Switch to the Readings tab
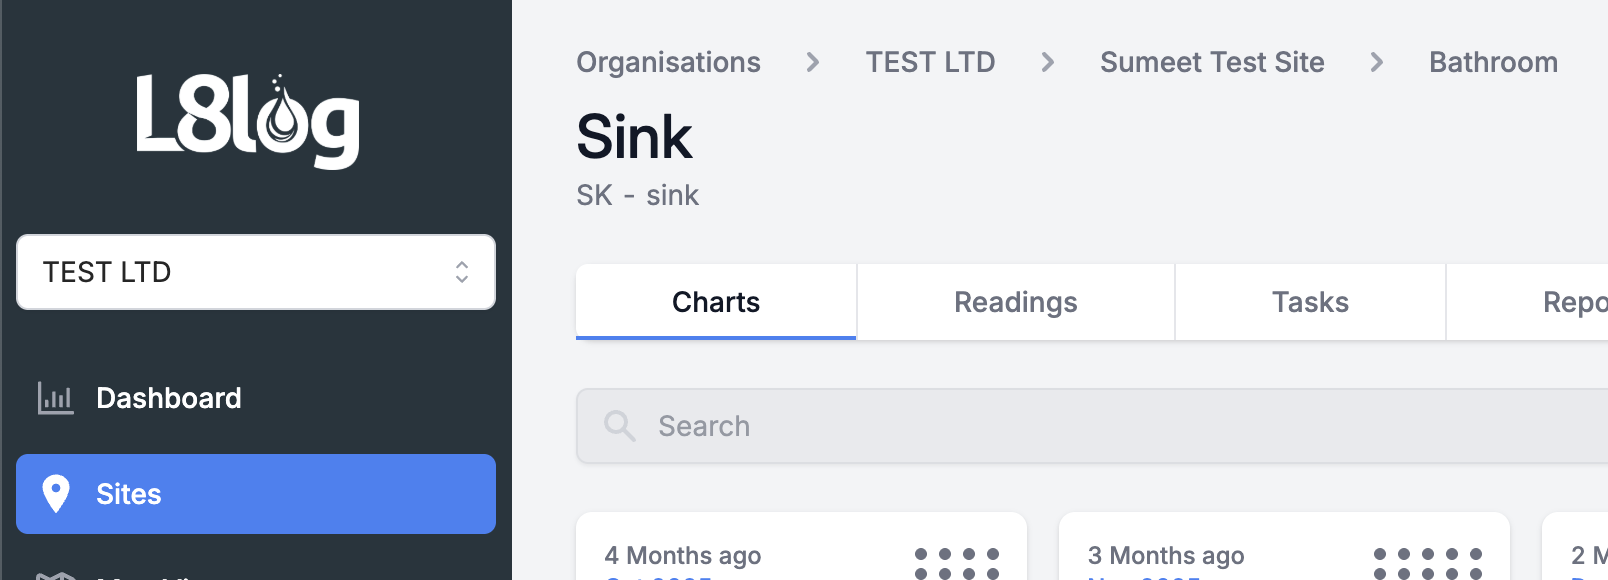The height and width of the screenshot is (580, 1608). point(1015,302)
